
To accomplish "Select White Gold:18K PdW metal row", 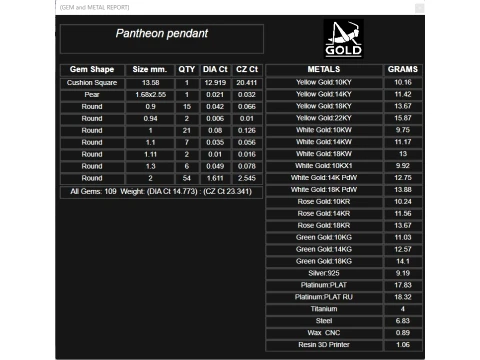I will (x=344, y=190).
